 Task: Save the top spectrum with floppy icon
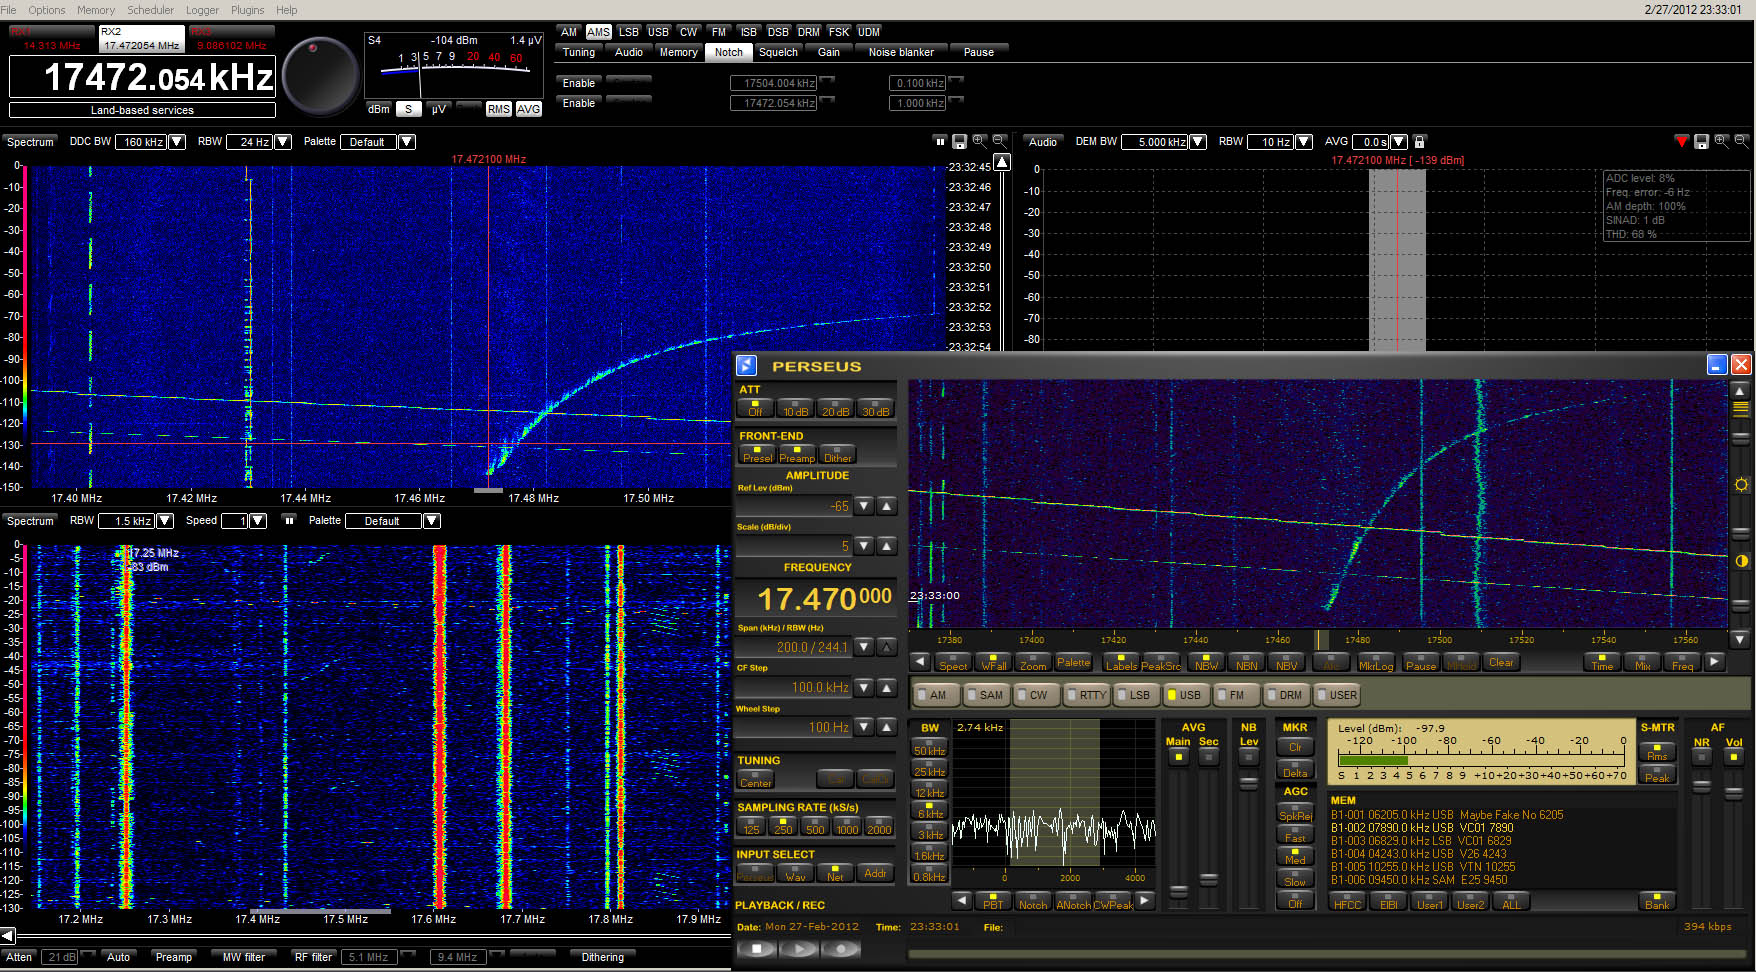(x=959, y=142)
